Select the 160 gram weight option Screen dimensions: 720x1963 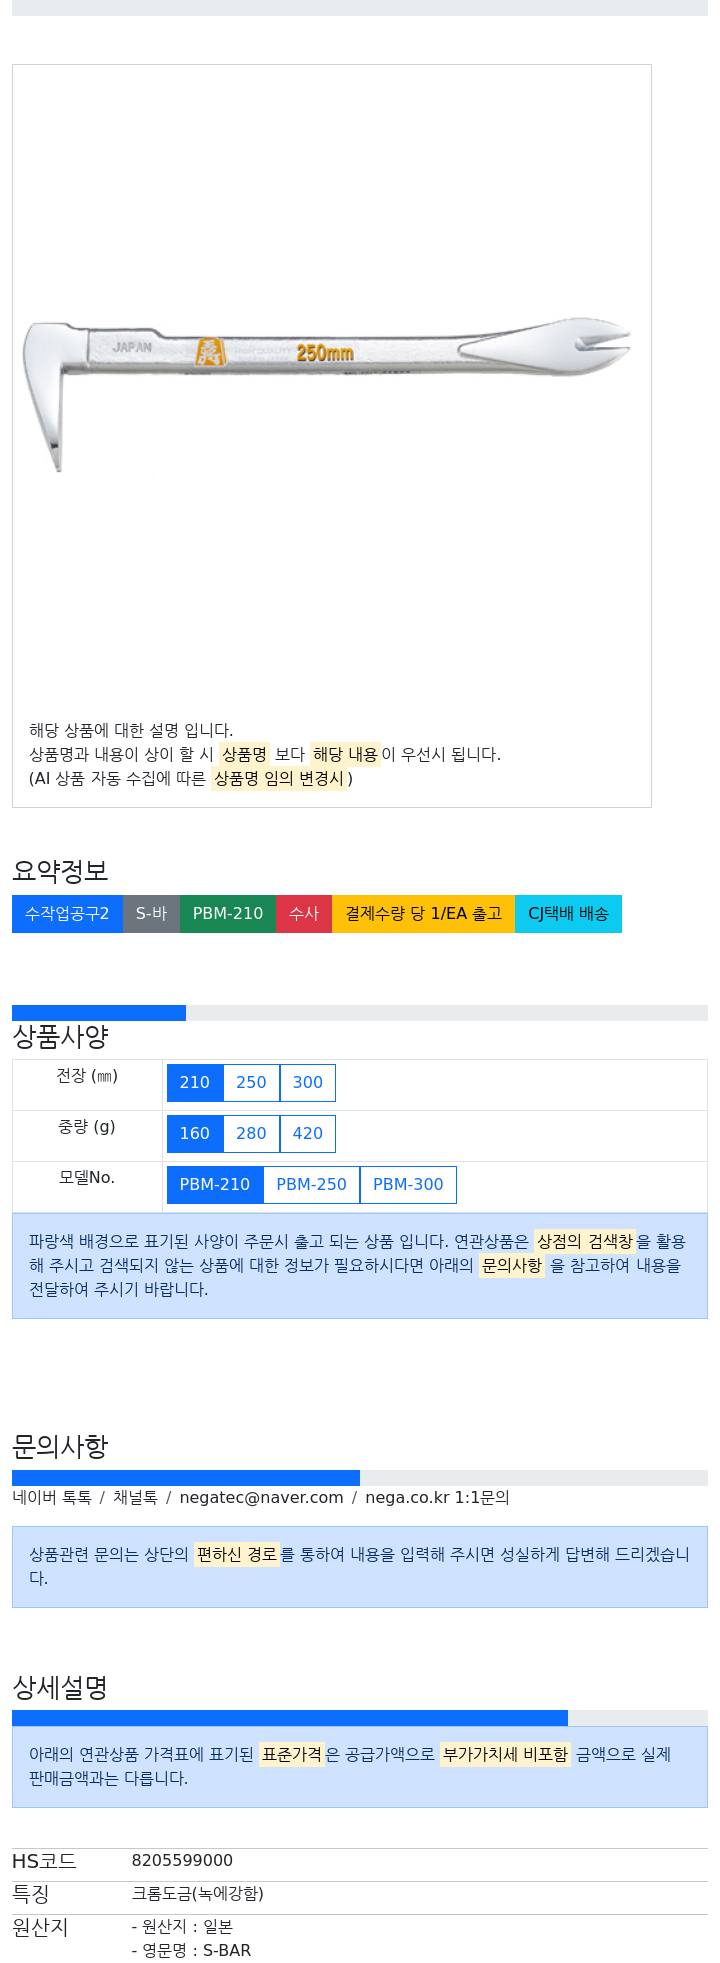pyautogui.click(x=195, y=1134)
